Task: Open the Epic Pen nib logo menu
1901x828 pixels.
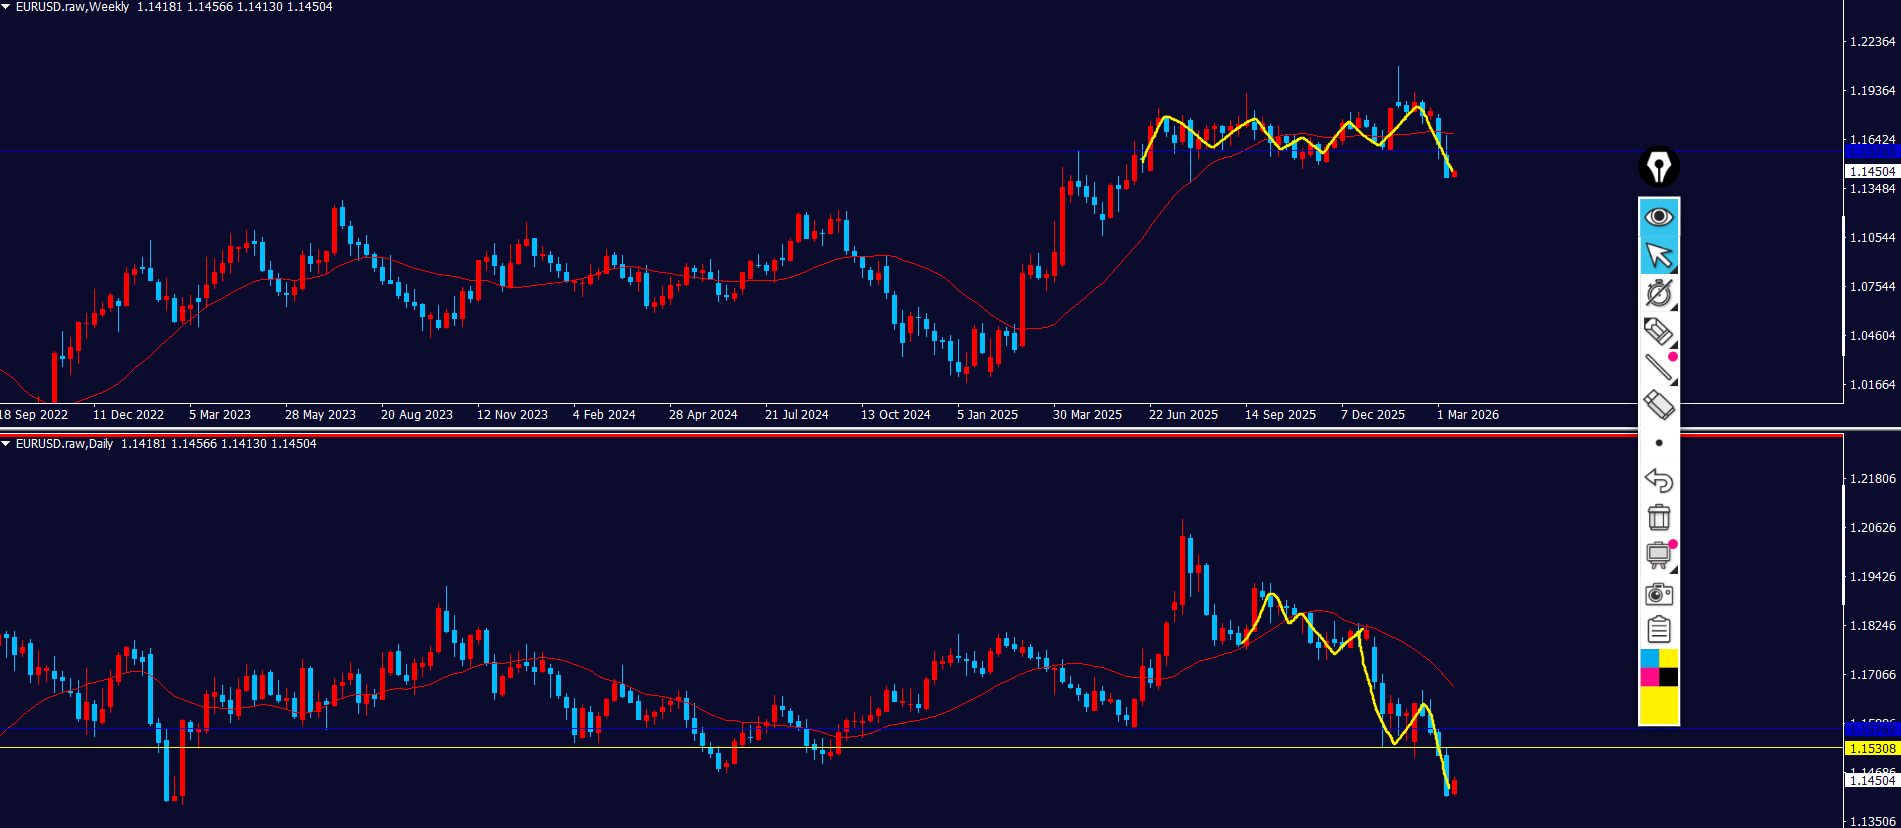Action: coord(1659,167)
